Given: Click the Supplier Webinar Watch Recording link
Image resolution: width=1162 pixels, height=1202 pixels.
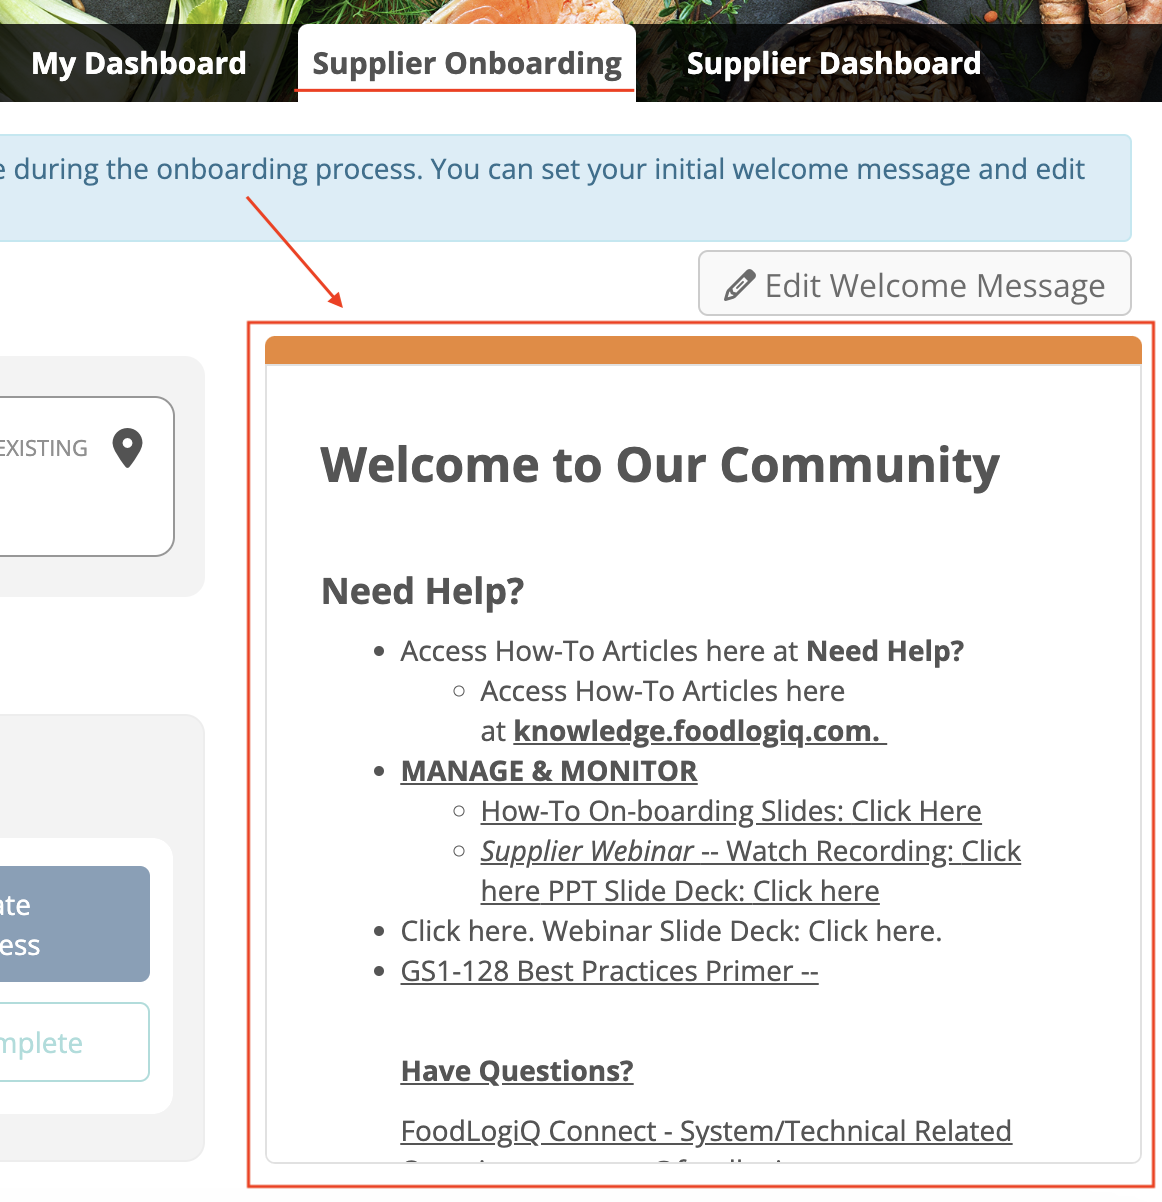Looking at the screenshot, I should coord(750,852).
